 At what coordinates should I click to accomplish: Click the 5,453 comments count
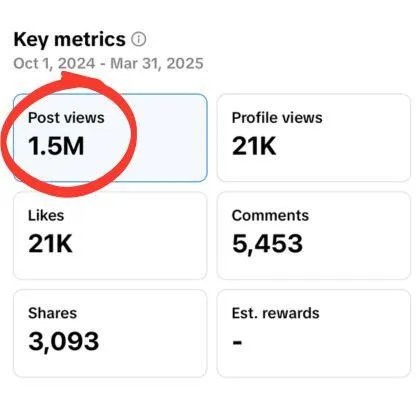[267, 244]
